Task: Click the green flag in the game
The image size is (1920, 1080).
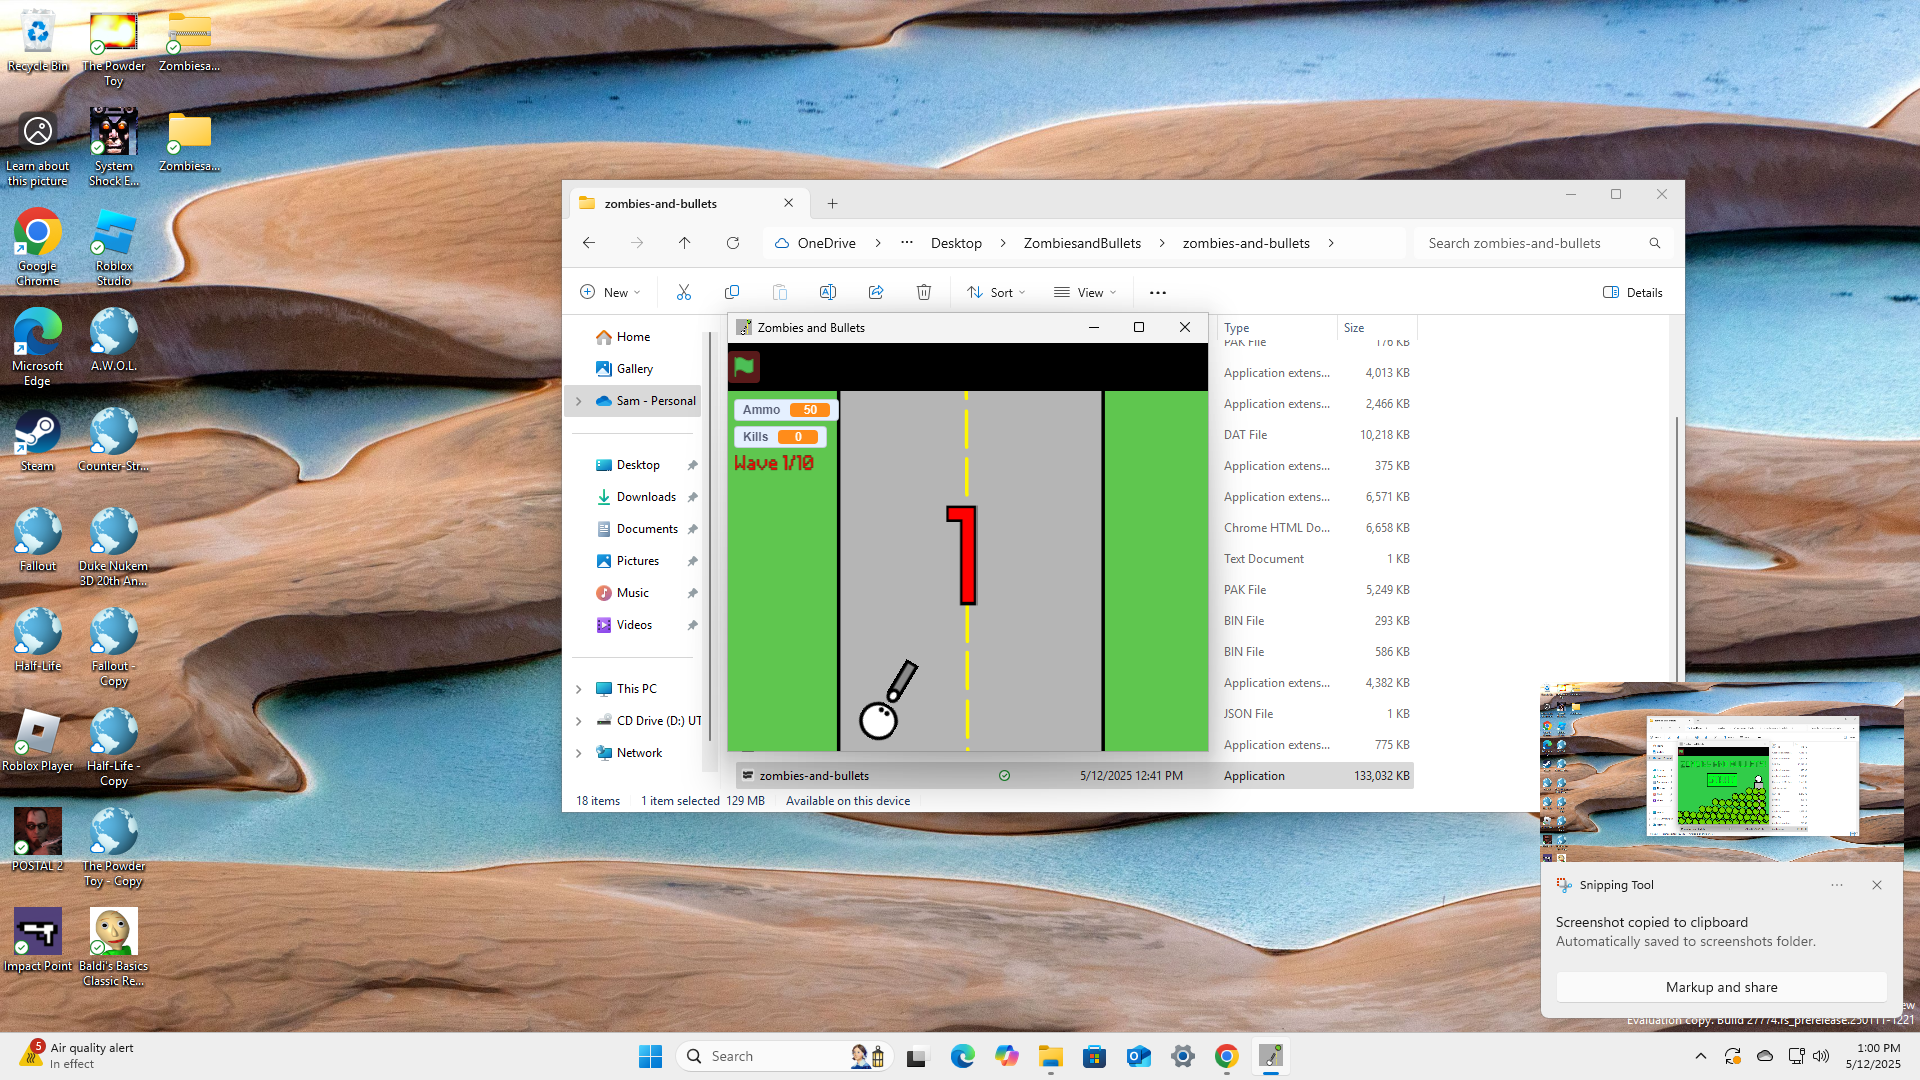Action: tap(744, 367)
